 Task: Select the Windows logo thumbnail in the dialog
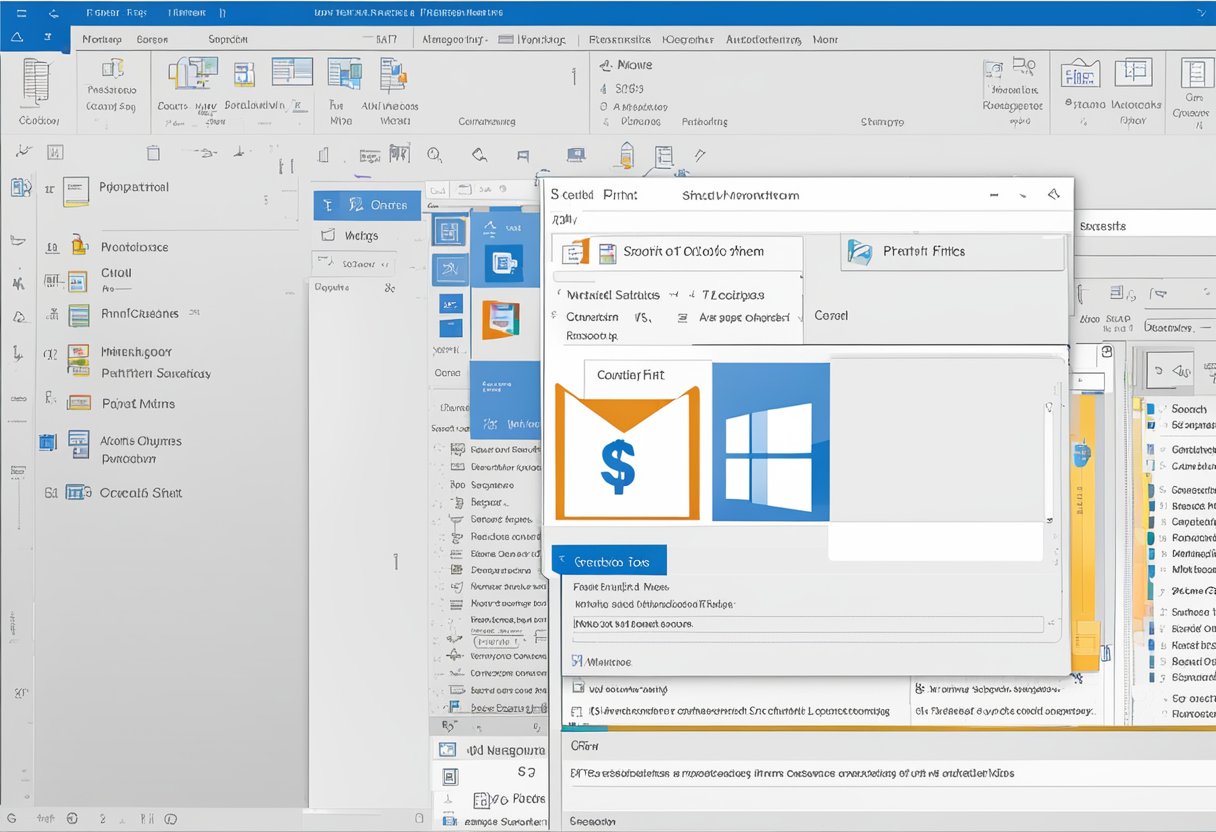tap(770, 450)
